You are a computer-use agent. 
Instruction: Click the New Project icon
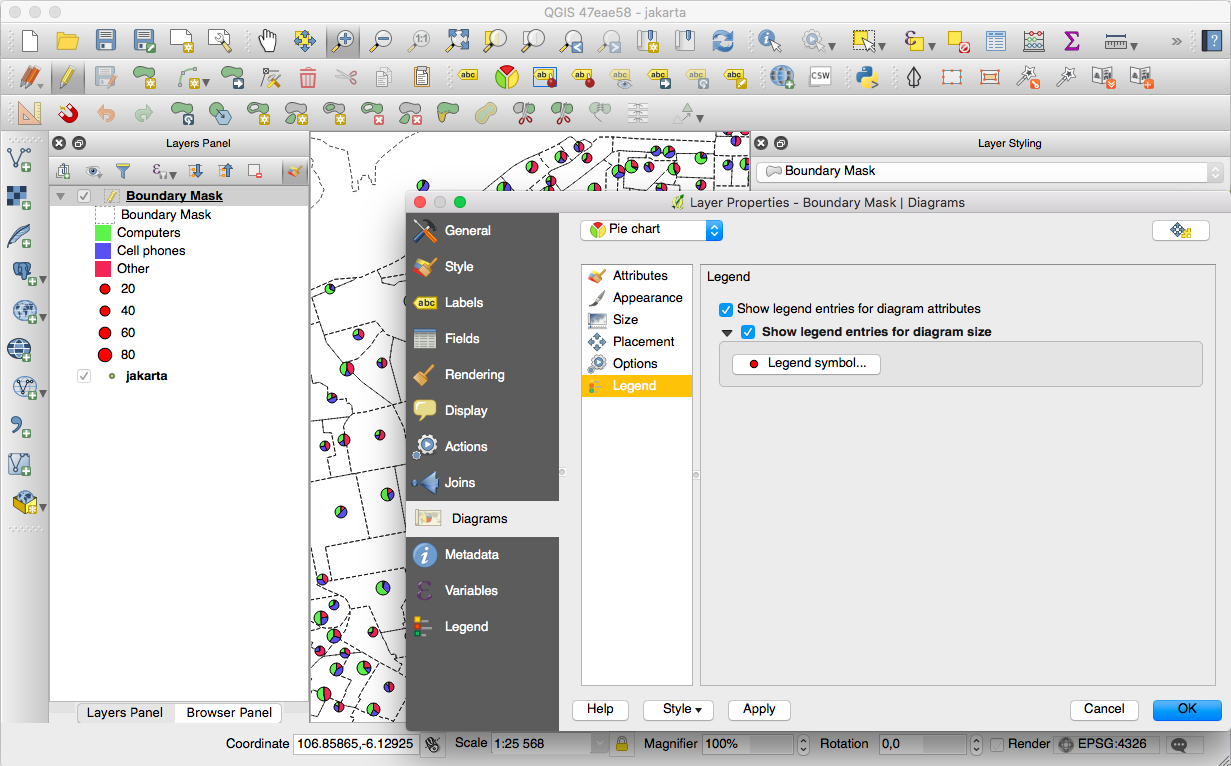coord(28,41)
